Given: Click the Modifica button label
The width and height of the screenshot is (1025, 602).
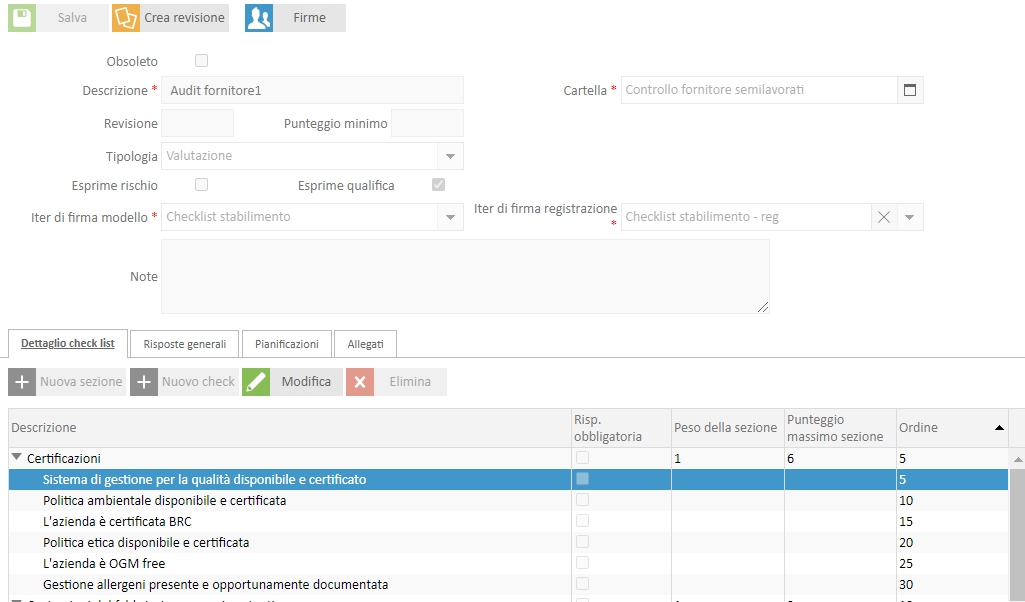Looking at the screenshot, I should coord(306,382).
